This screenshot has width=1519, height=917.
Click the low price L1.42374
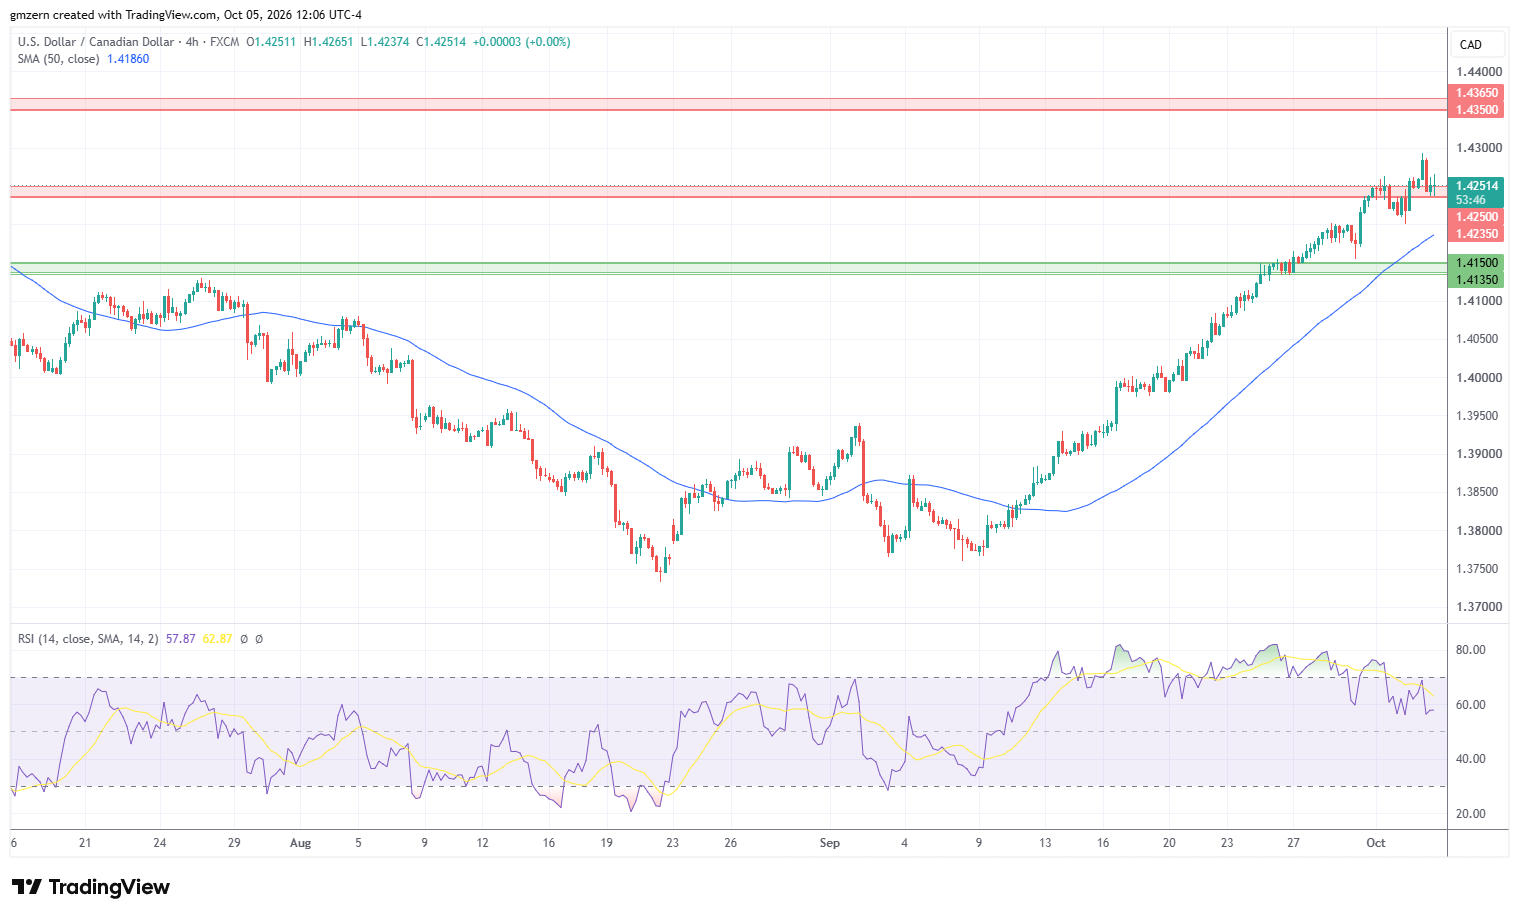click(x=384, y=42)
